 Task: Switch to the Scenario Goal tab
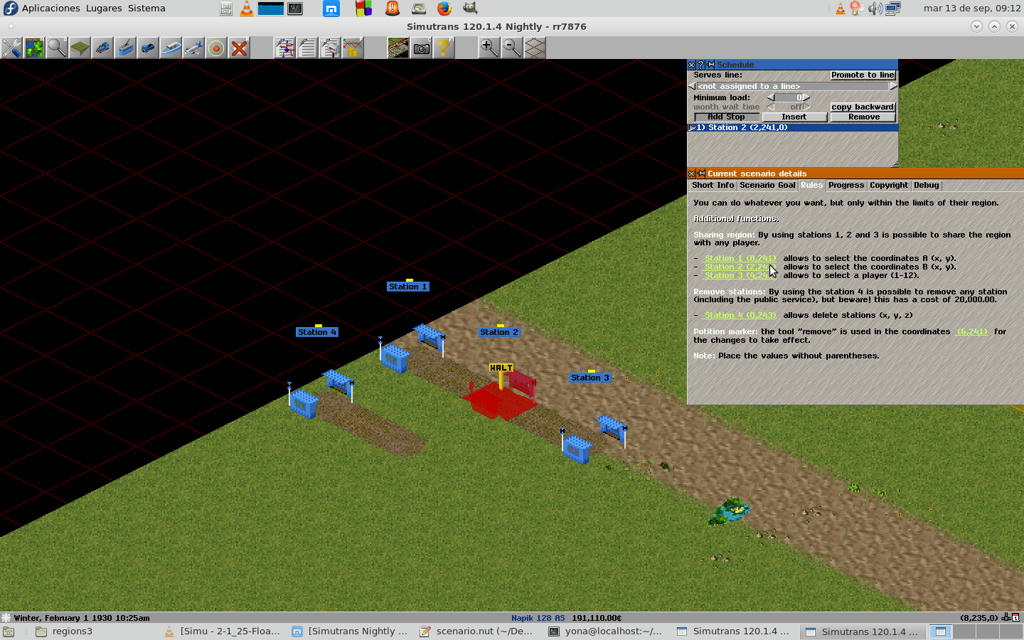pos(767,185)
